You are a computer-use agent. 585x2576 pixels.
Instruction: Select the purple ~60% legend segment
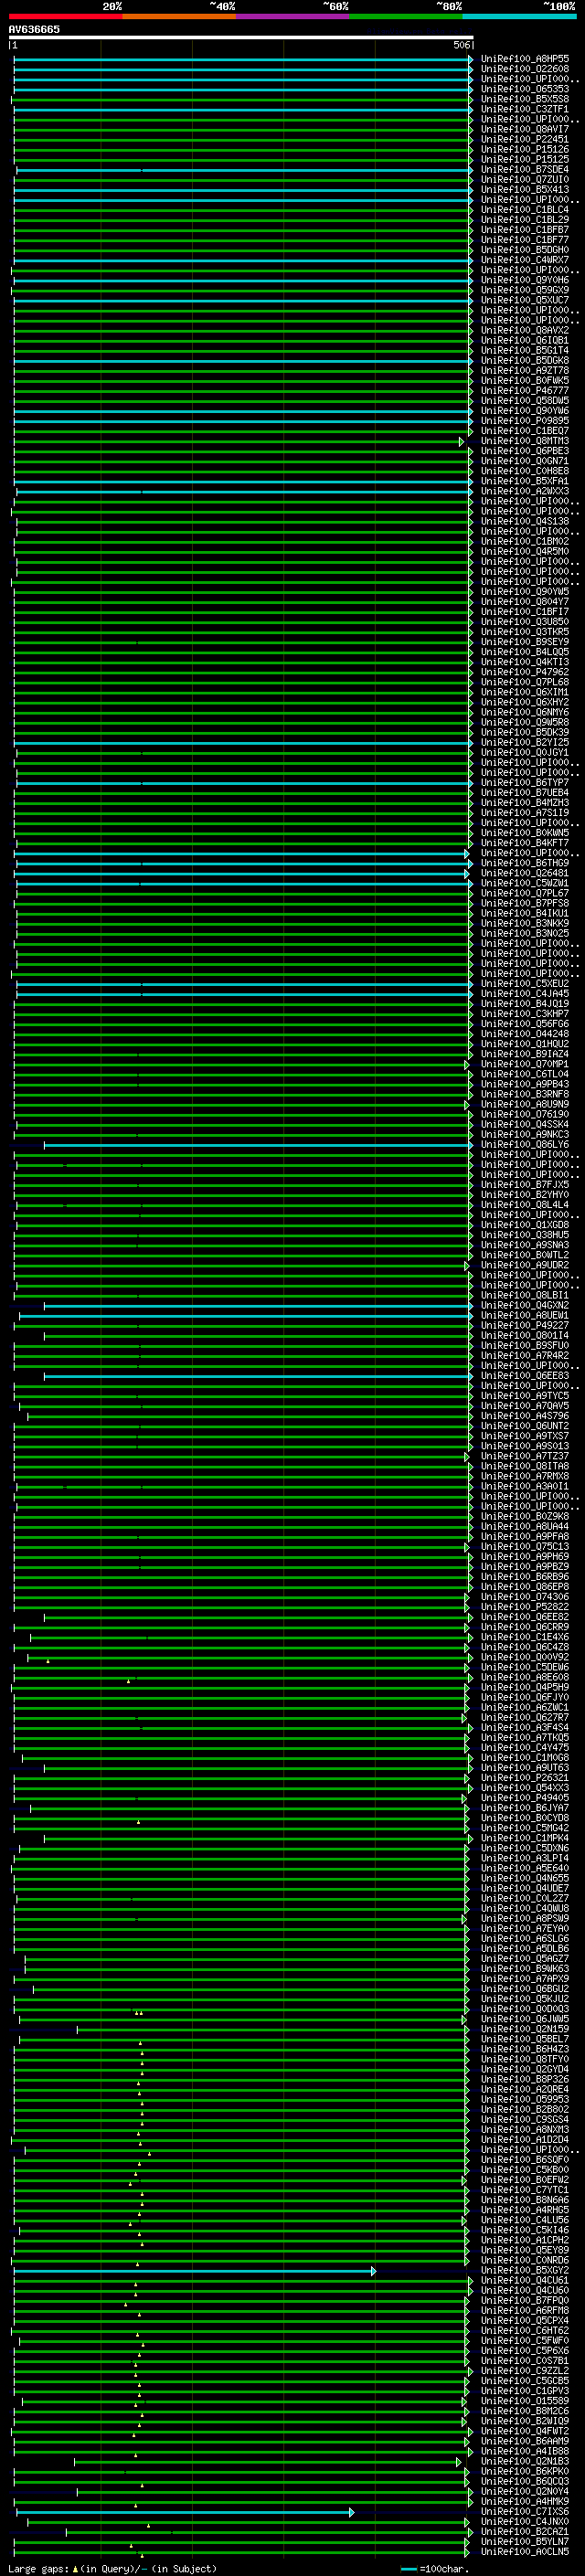click(x=292, y=16)
